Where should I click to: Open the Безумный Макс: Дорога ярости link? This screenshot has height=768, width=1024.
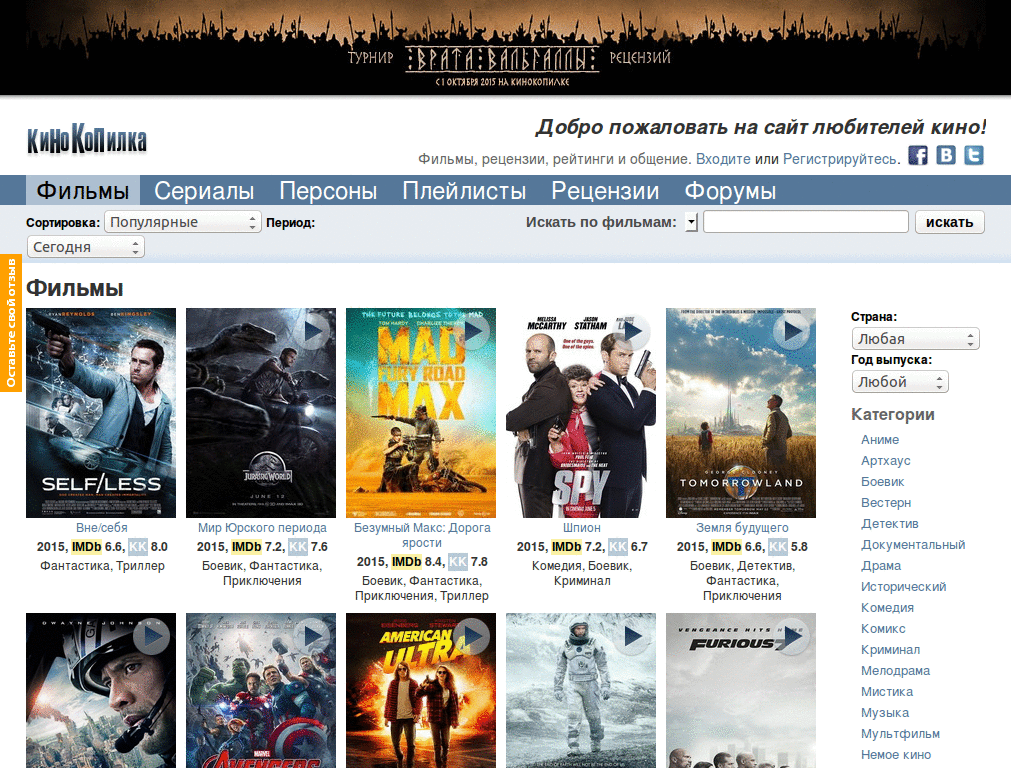(x=422, y=535)
